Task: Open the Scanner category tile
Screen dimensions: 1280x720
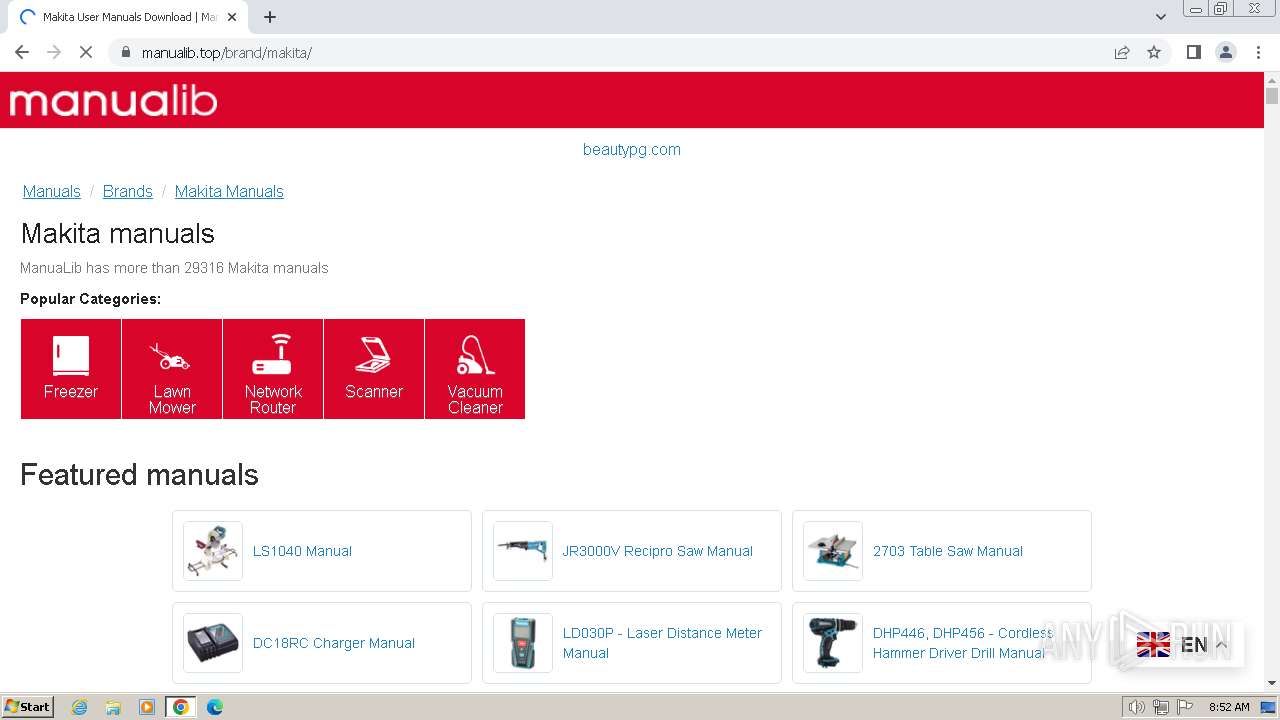Action: [374, 369]
